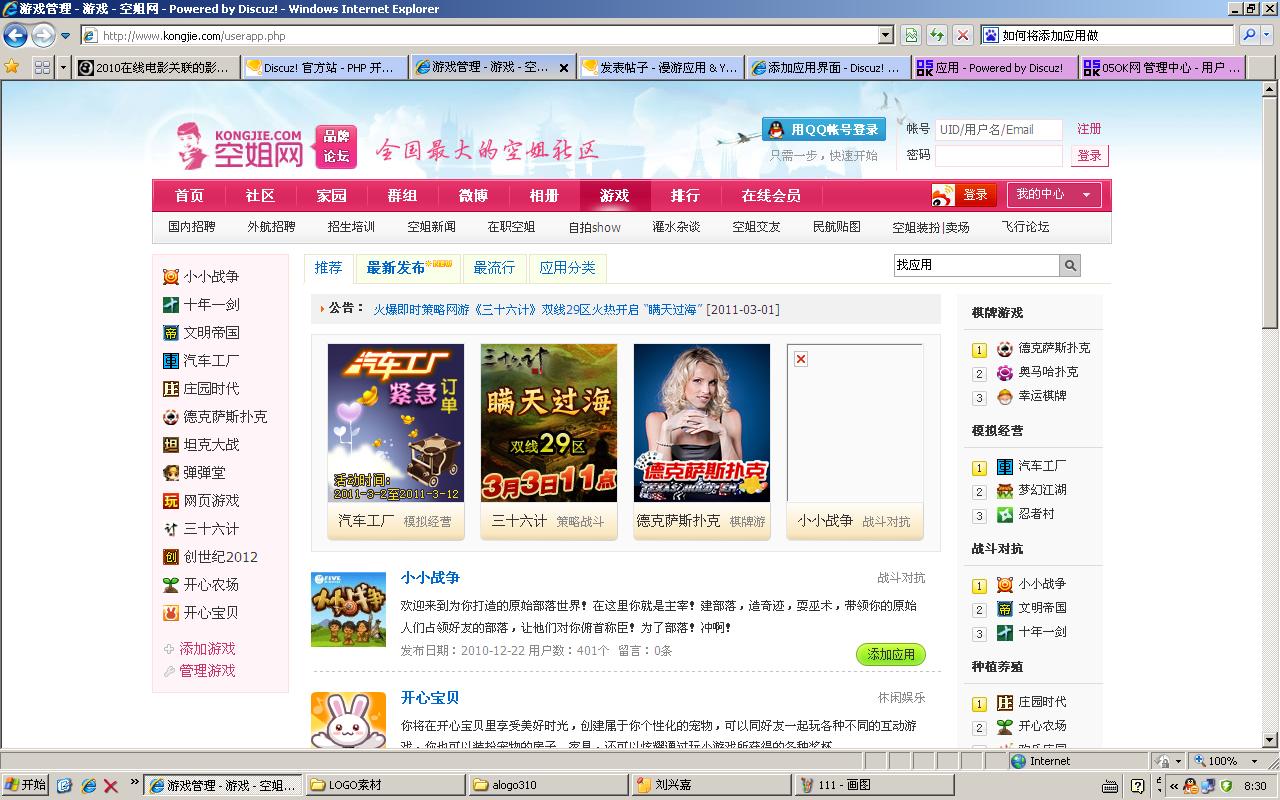Click the IE Back navigation button
The width and height of the screenshot is (1280, 800).
click(15, 36)
